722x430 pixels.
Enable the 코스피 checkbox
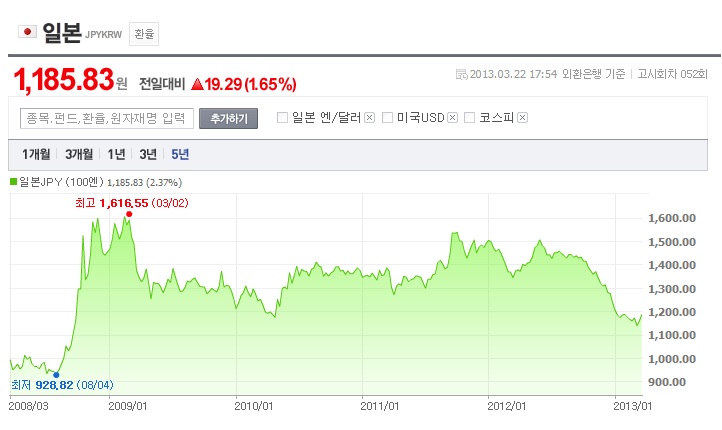pyautogui.click(x=469, y=118)
